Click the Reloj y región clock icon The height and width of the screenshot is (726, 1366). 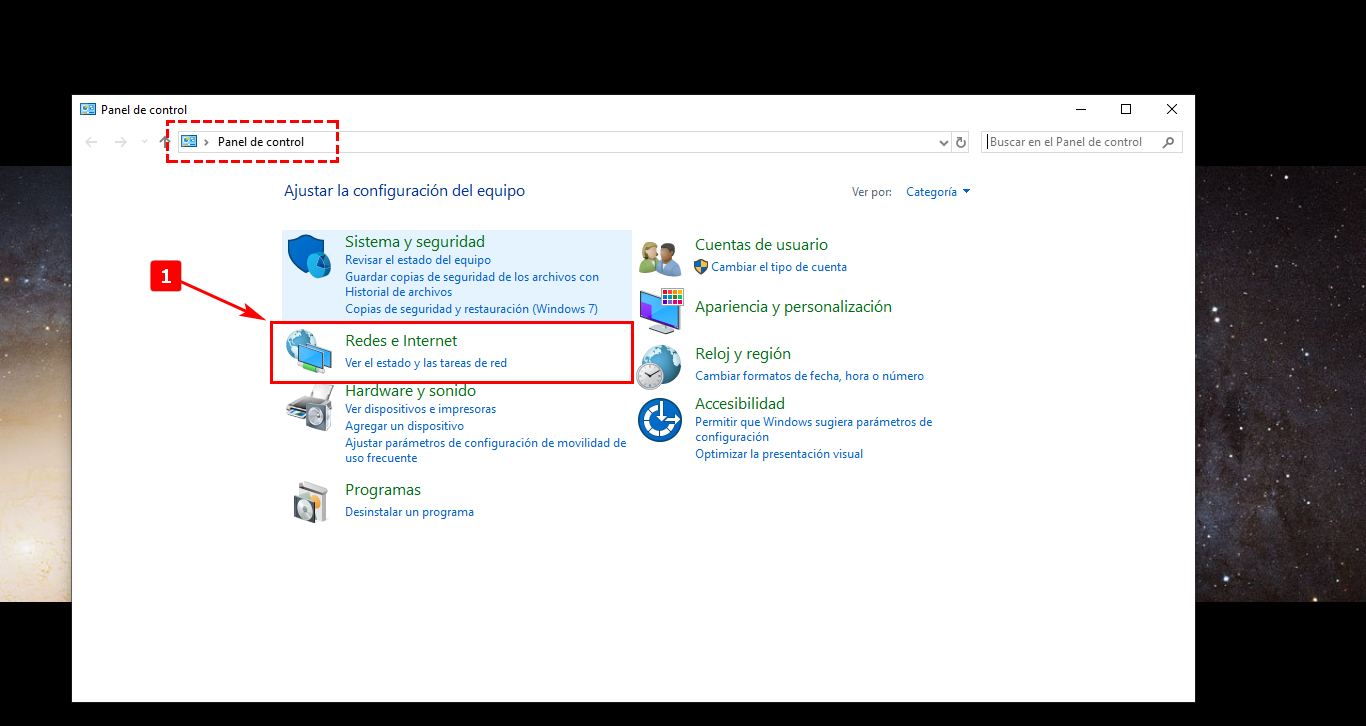(x=660, y=366)
